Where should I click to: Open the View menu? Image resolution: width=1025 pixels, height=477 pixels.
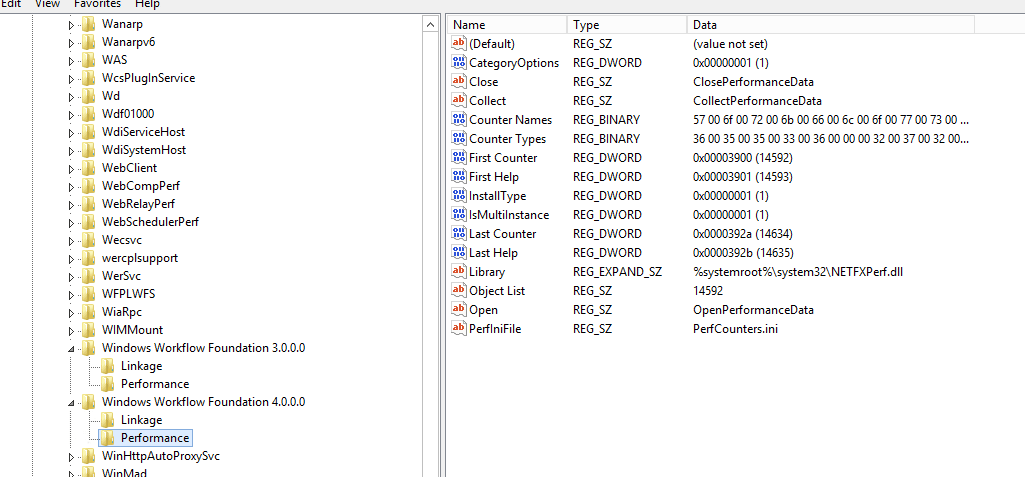pyautogui.click(x=47, y=4)
